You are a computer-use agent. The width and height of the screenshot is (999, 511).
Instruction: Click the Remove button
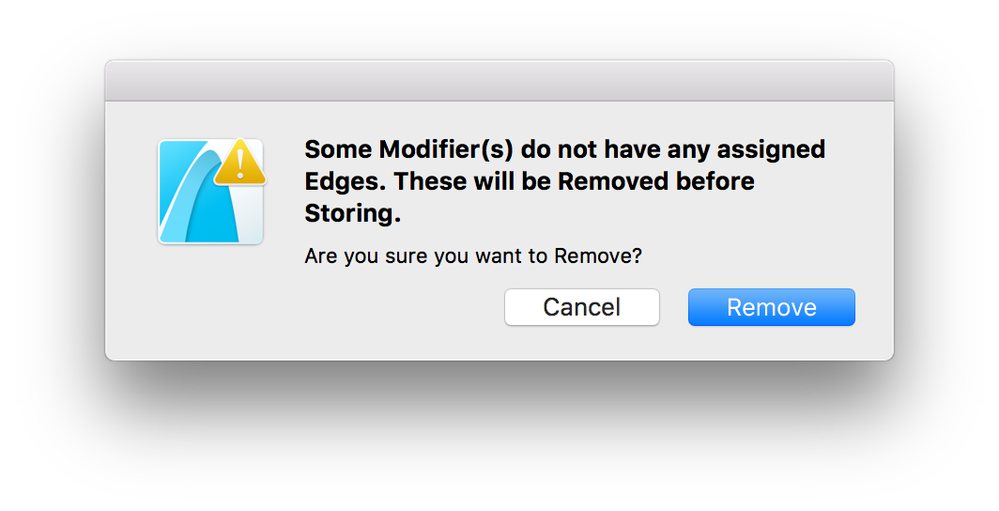[771, 307]
